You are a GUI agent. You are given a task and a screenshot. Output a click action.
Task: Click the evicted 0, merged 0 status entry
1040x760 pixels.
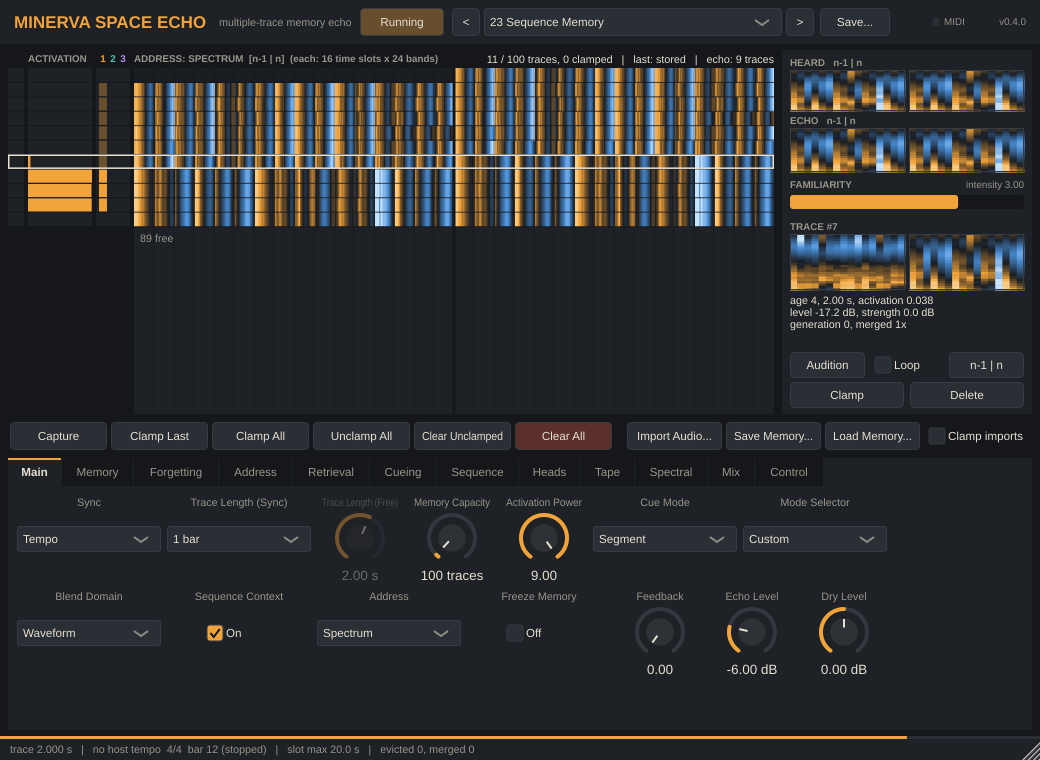point(427,749)
